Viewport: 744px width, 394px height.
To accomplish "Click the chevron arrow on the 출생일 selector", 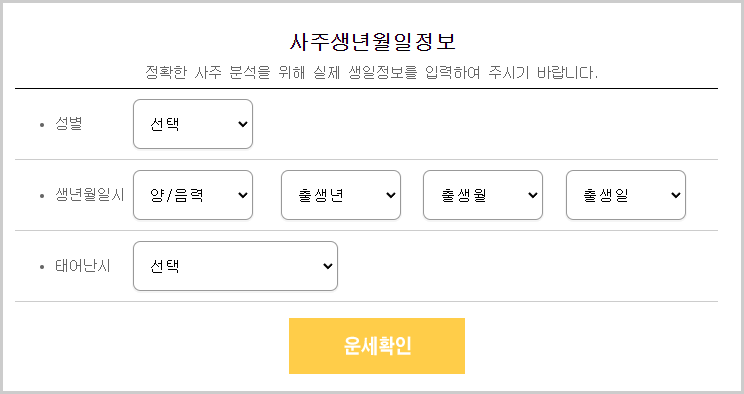I will (676, 195).
